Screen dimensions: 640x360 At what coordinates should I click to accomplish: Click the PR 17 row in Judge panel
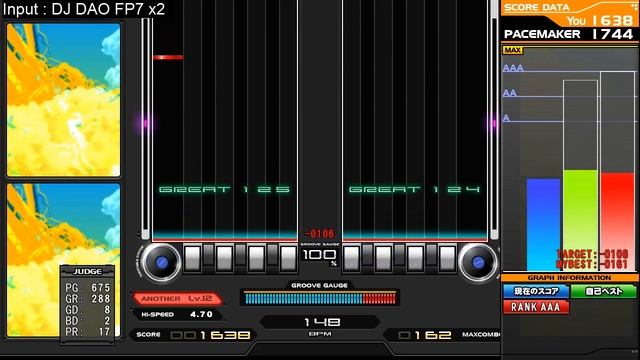pyautogui.click(x=87, y=332)
